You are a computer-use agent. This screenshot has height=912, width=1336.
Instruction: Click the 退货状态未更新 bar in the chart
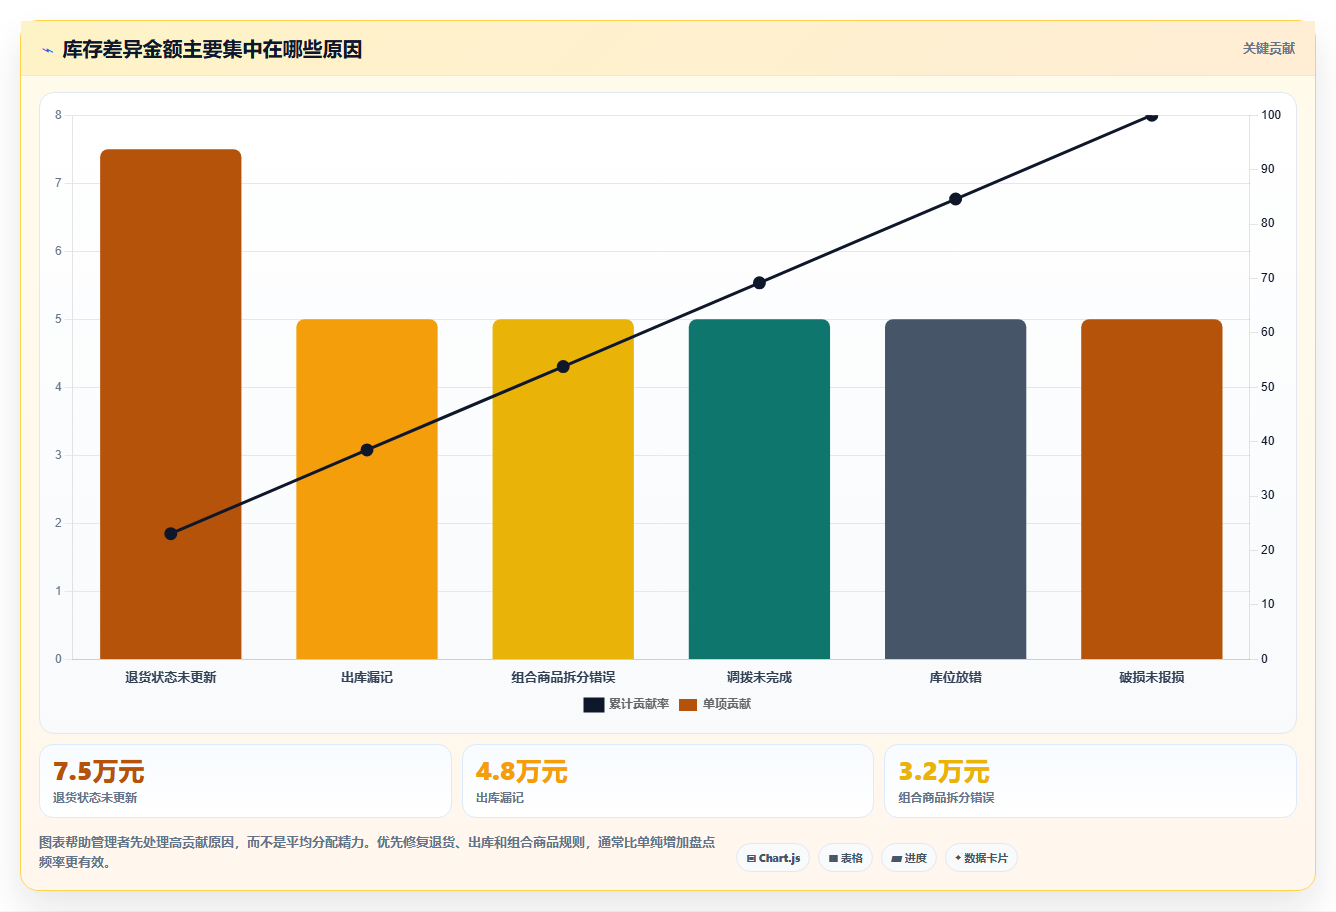[x=171, y=404]
